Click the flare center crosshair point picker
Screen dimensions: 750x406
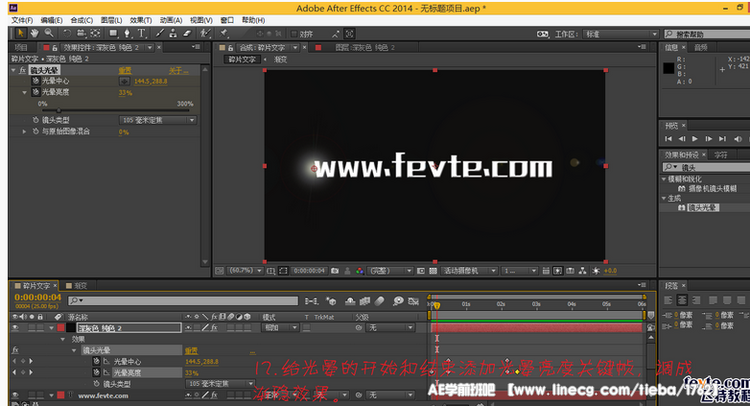coord(124,81)
